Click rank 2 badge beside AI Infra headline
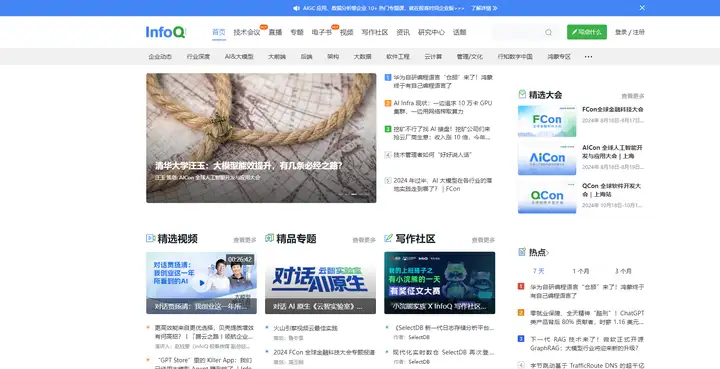Viewport: 720px width, 369px height. 388,103
